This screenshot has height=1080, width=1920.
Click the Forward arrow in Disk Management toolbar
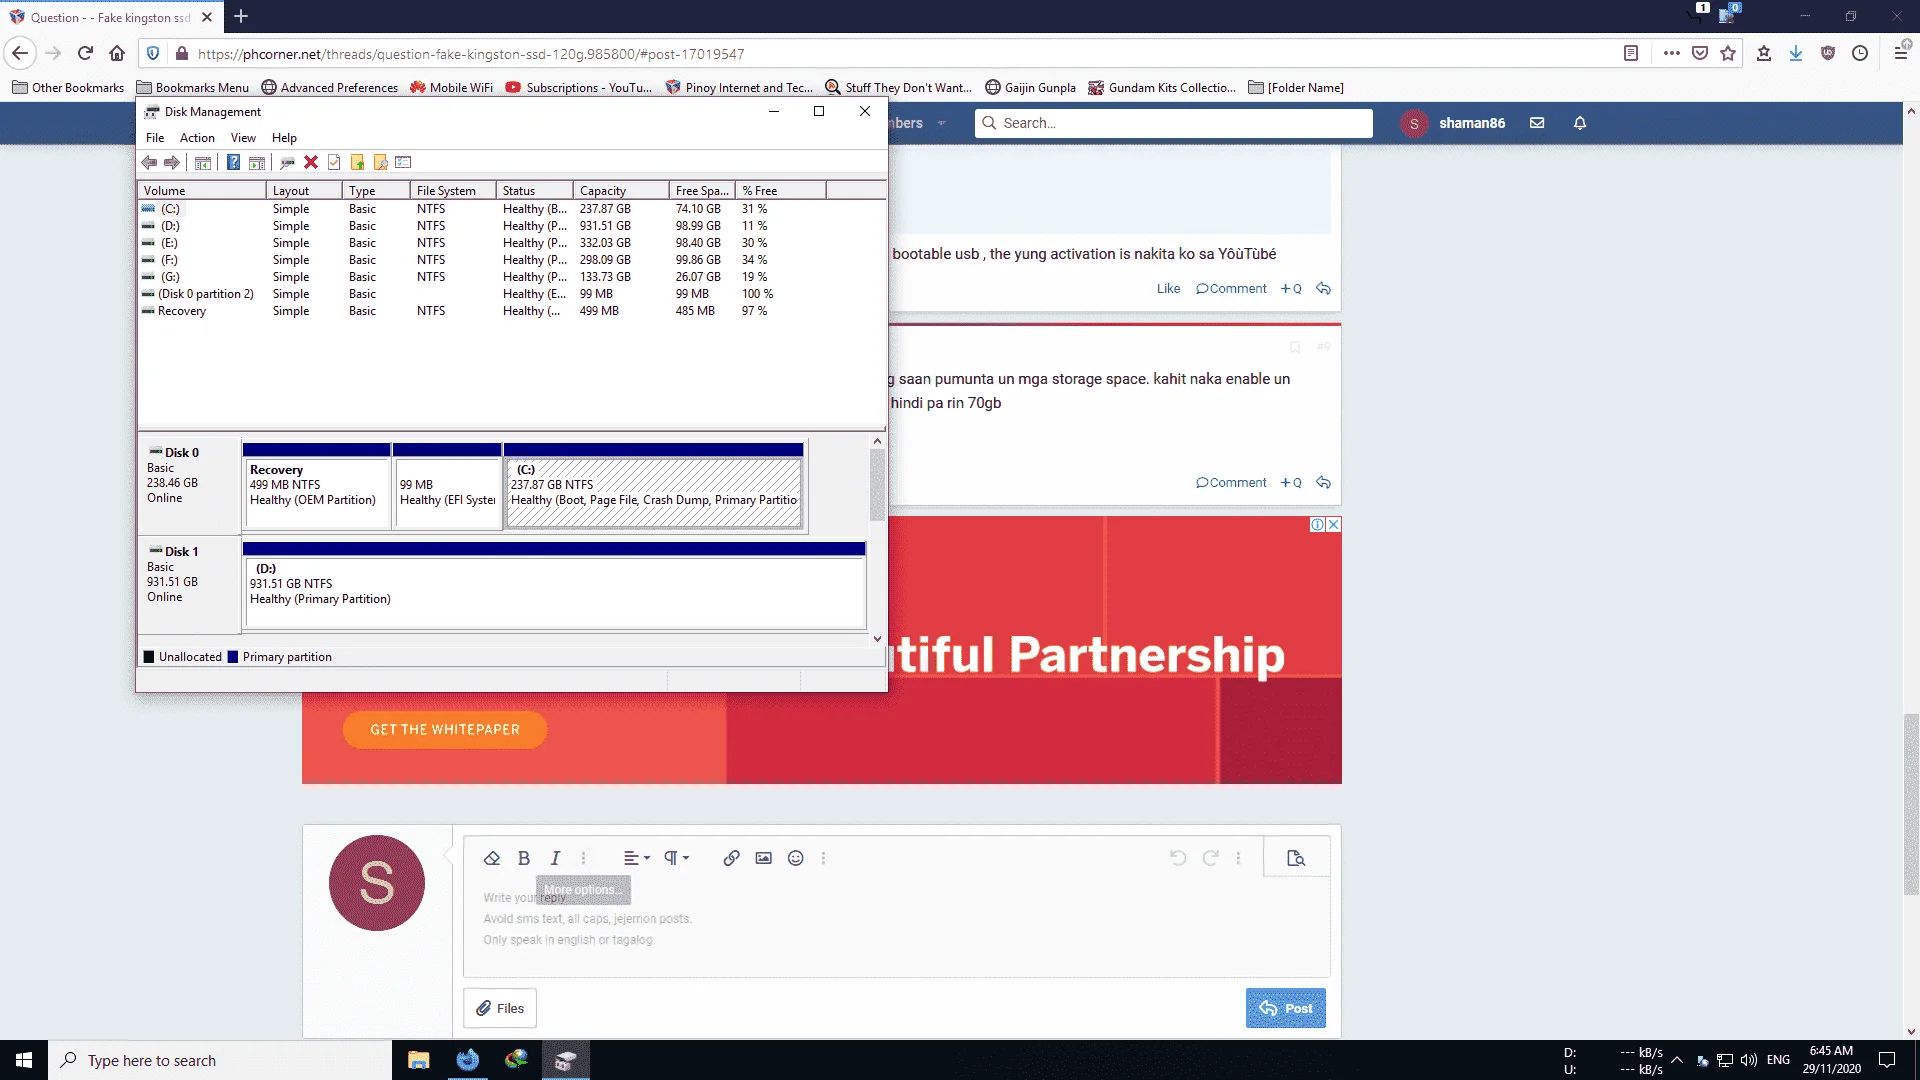tap(172, 163)
